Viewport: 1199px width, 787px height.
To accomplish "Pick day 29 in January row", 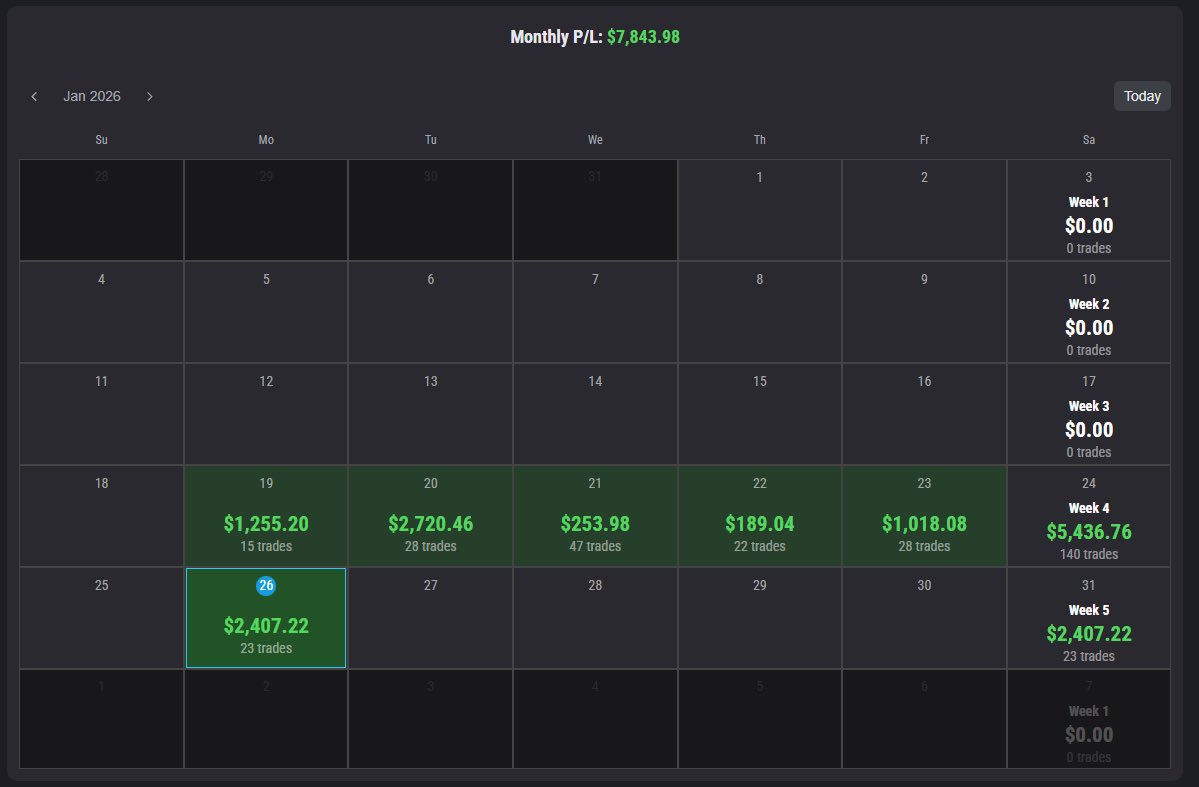I will pyautogui.click(x=759, y=618).
